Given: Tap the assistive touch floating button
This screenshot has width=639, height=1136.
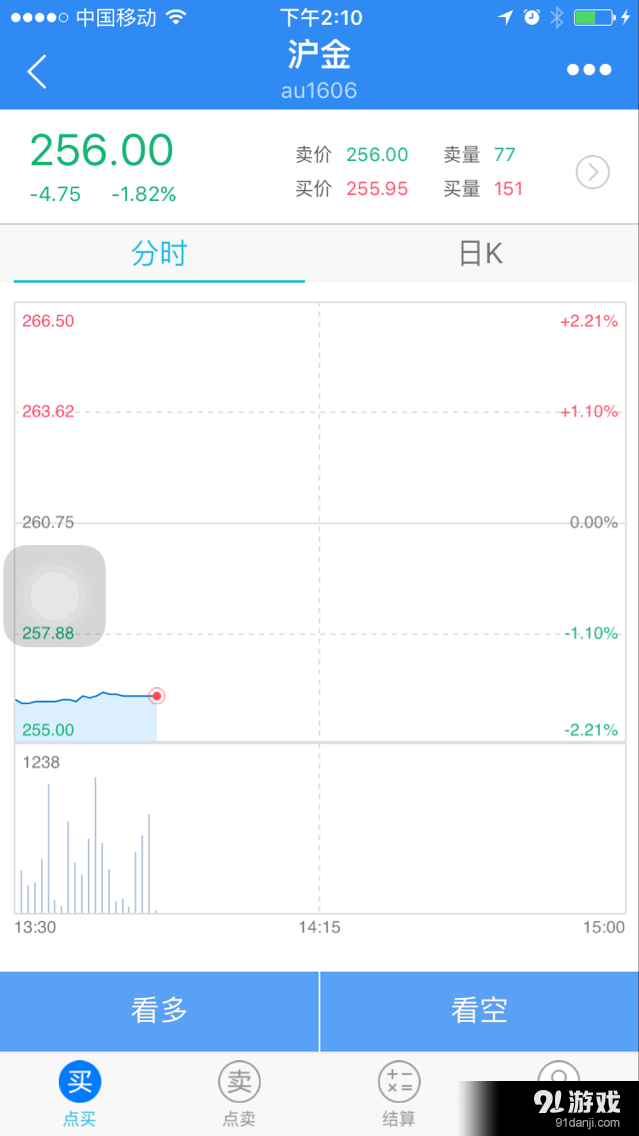Looking at the screenshot, I should point(55,595).
